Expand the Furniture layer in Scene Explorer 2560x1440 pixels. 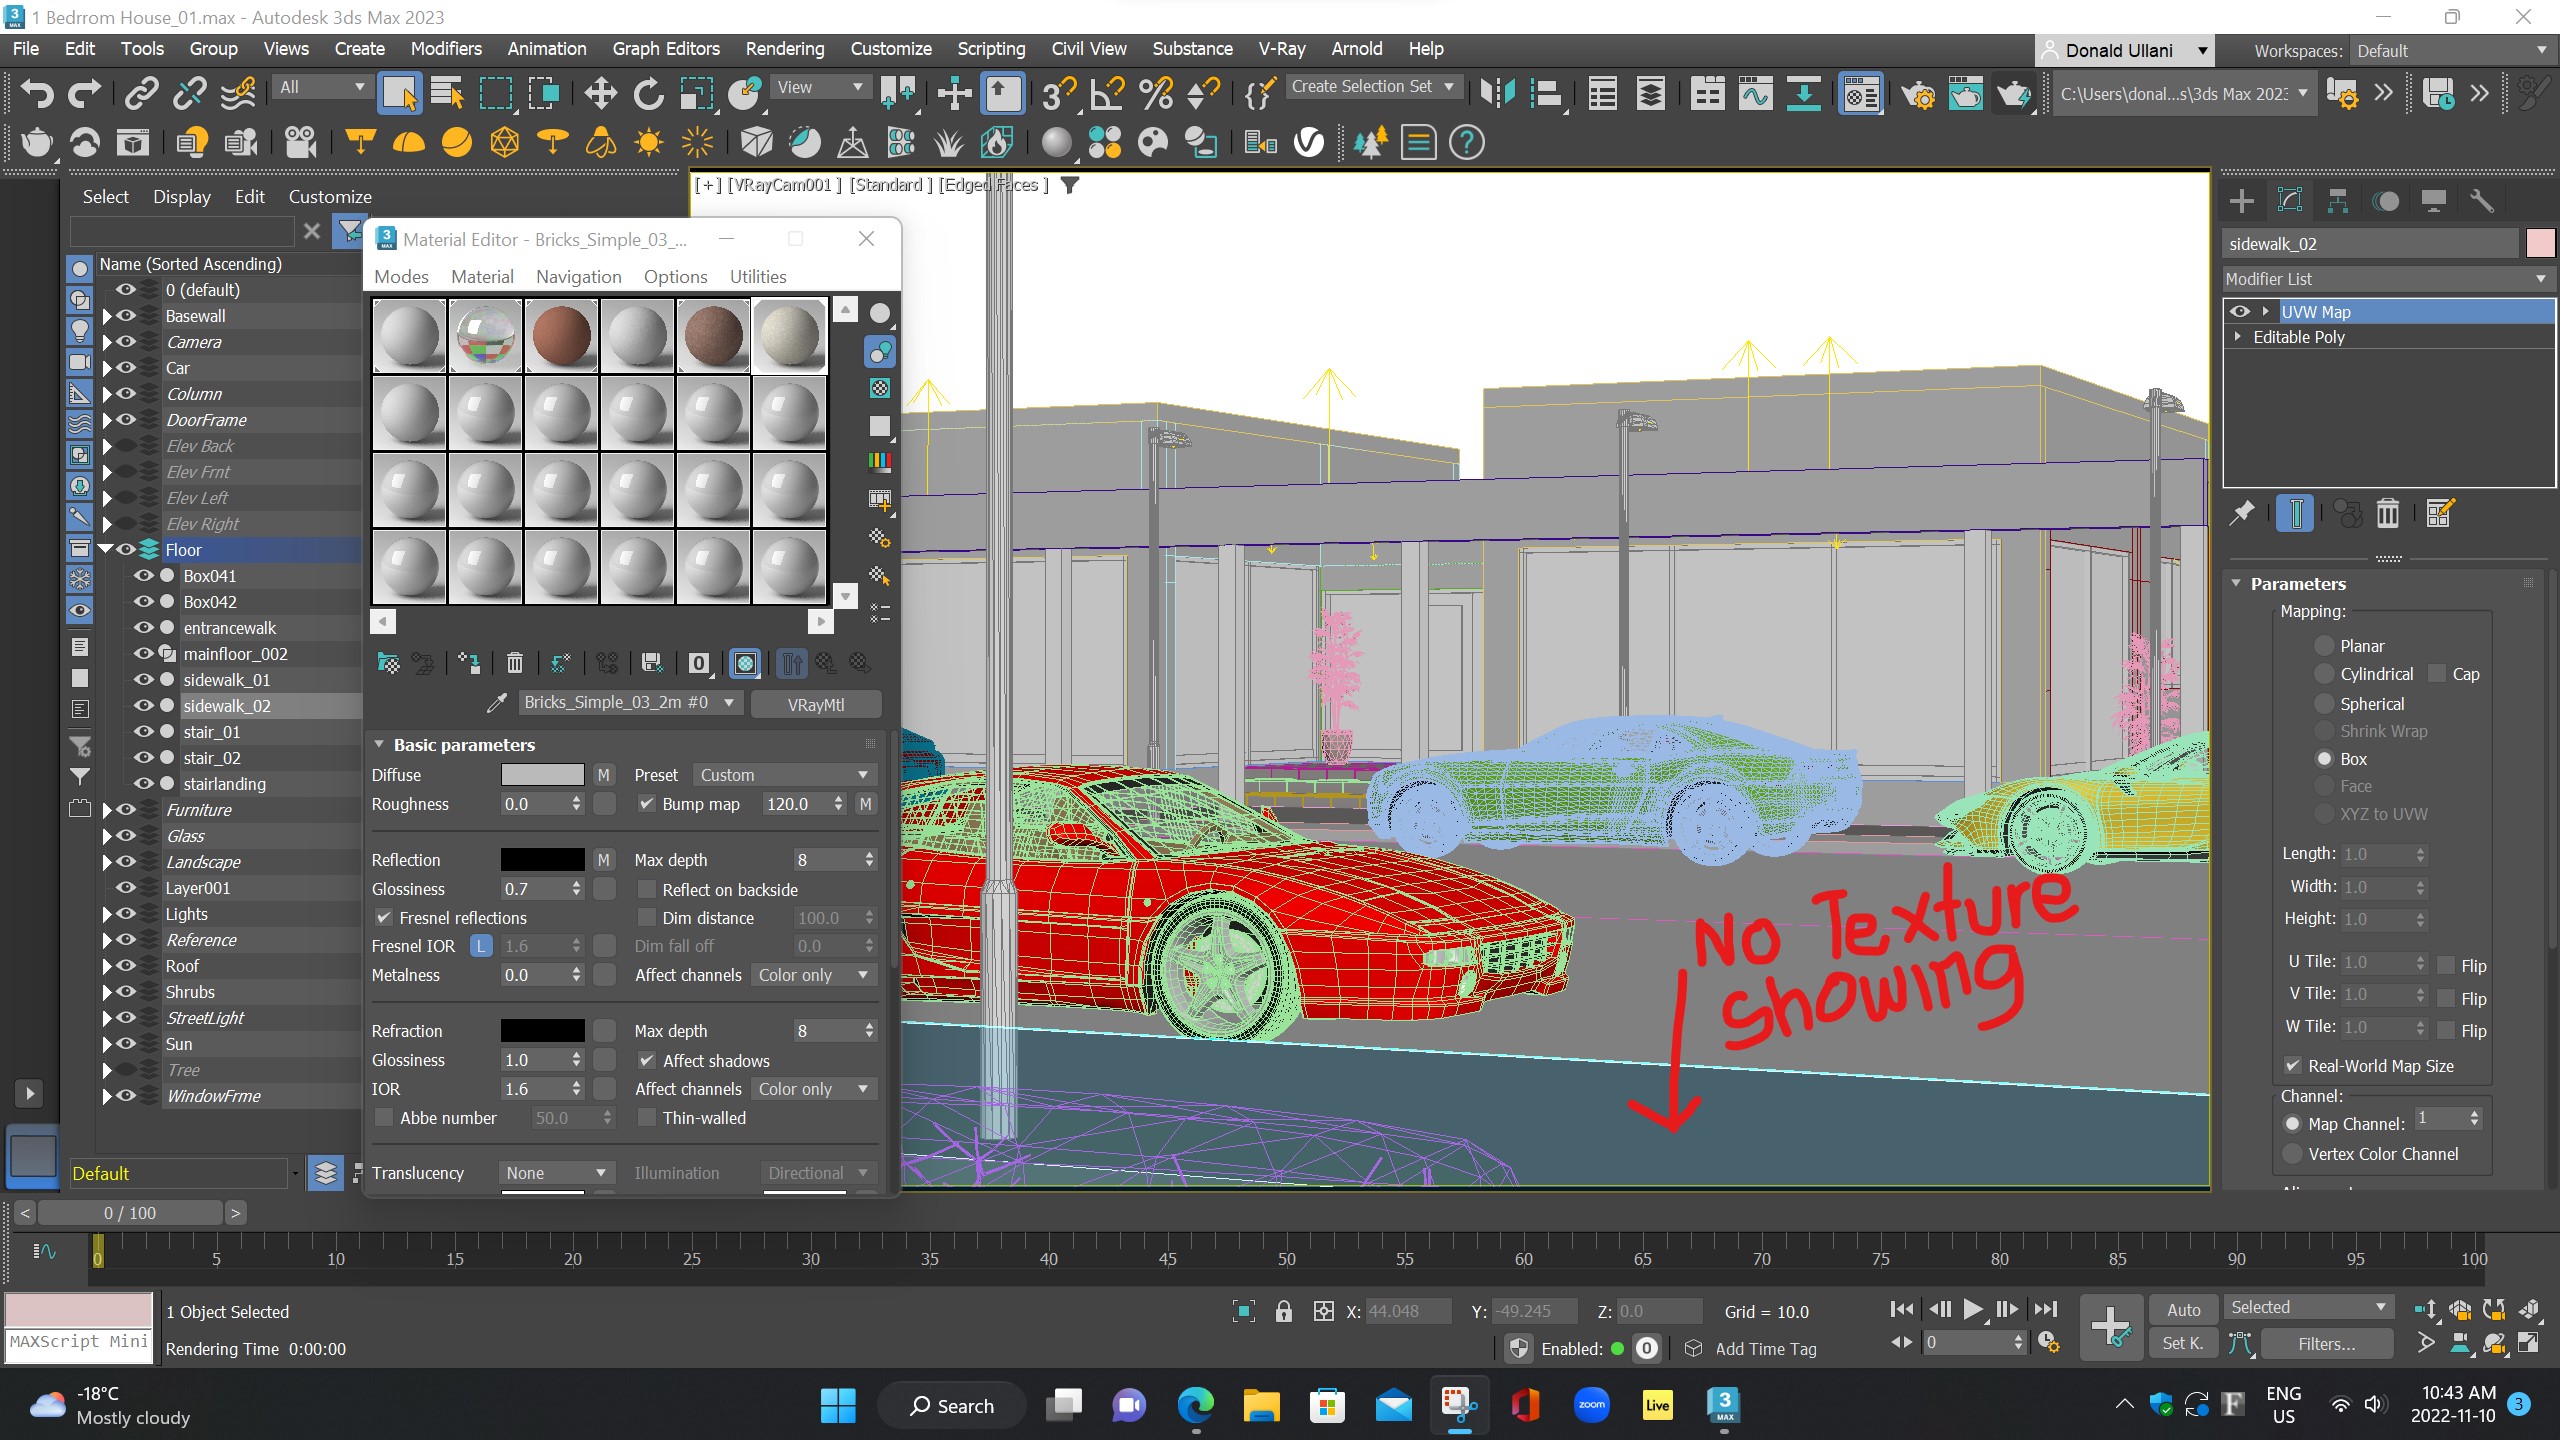pos(108,810)
